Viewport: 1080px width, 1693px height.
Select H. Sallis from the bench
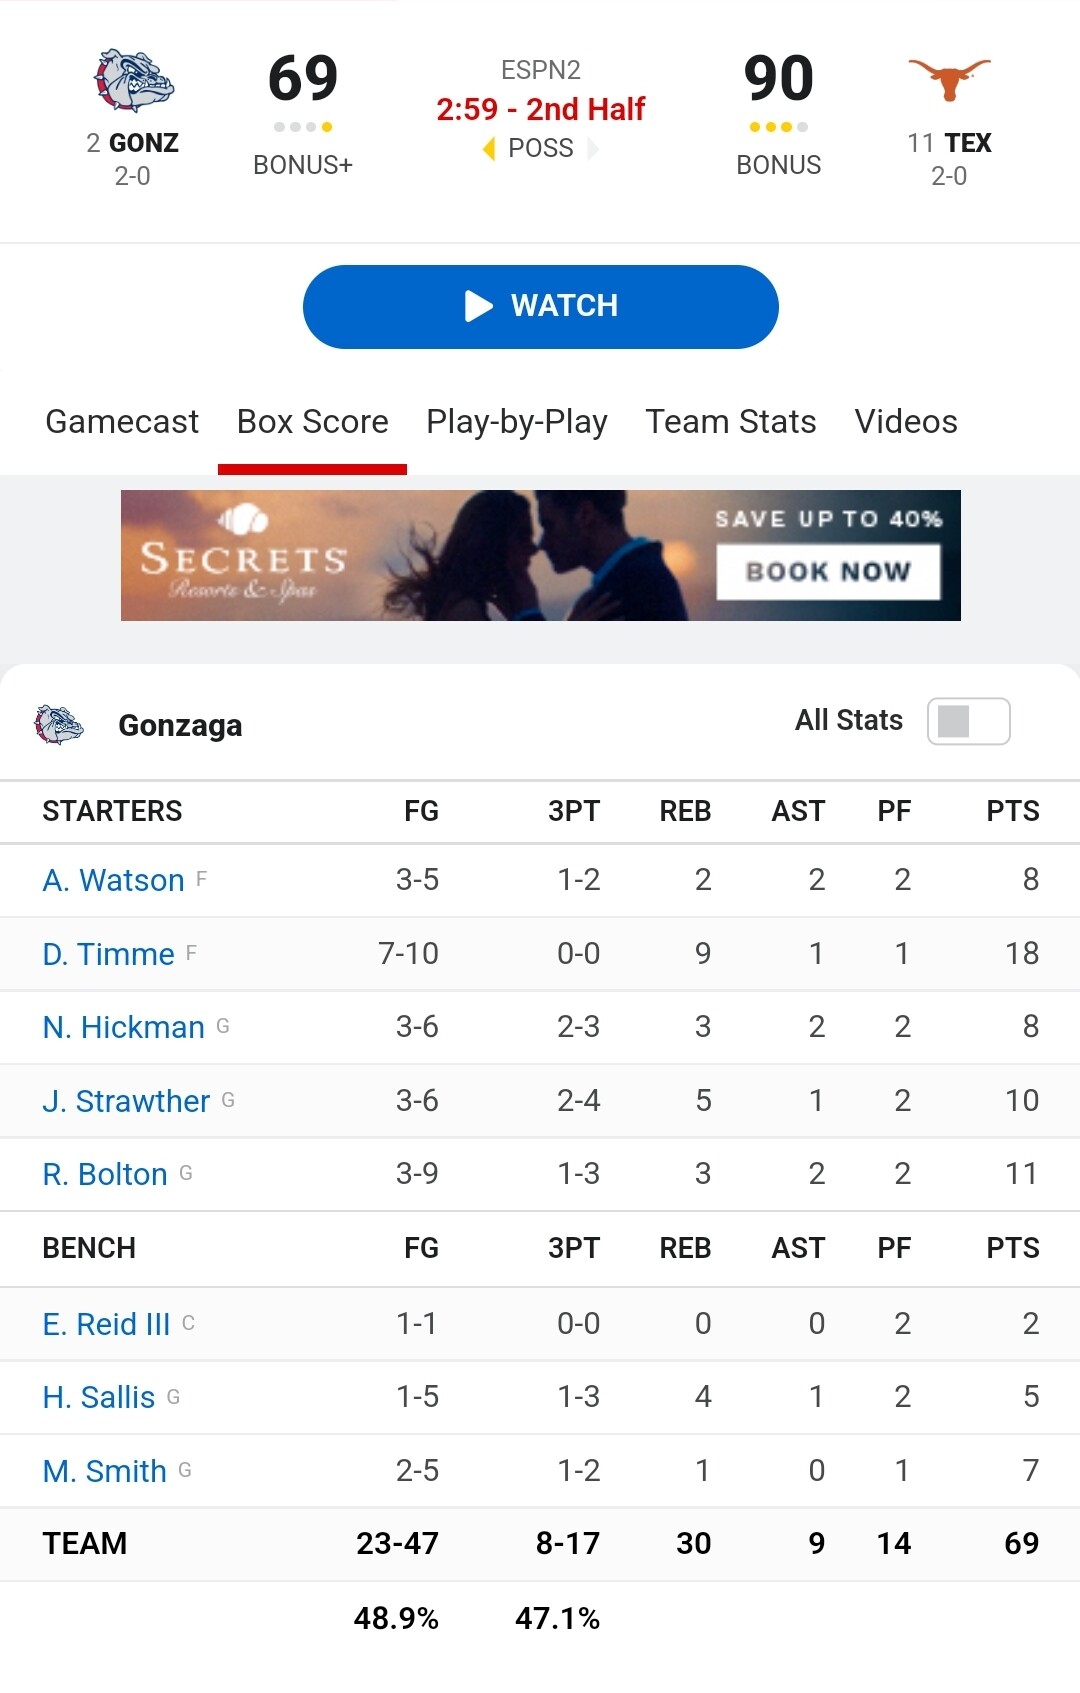(x=99, y=1397)
